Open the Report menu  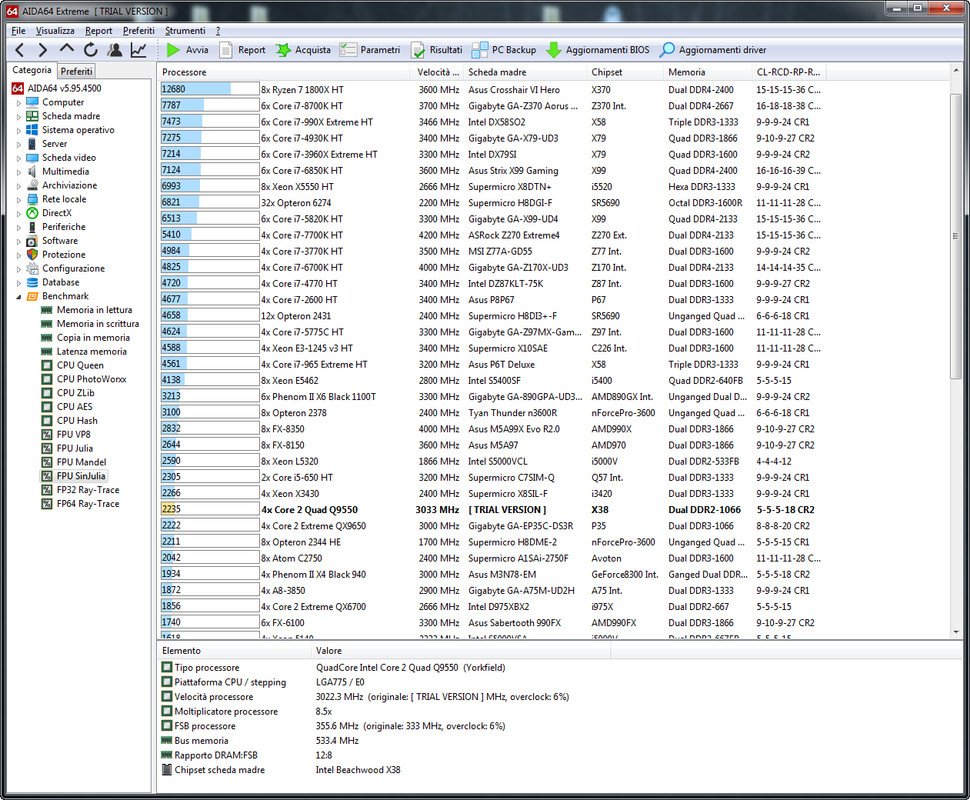pos(98,31)
